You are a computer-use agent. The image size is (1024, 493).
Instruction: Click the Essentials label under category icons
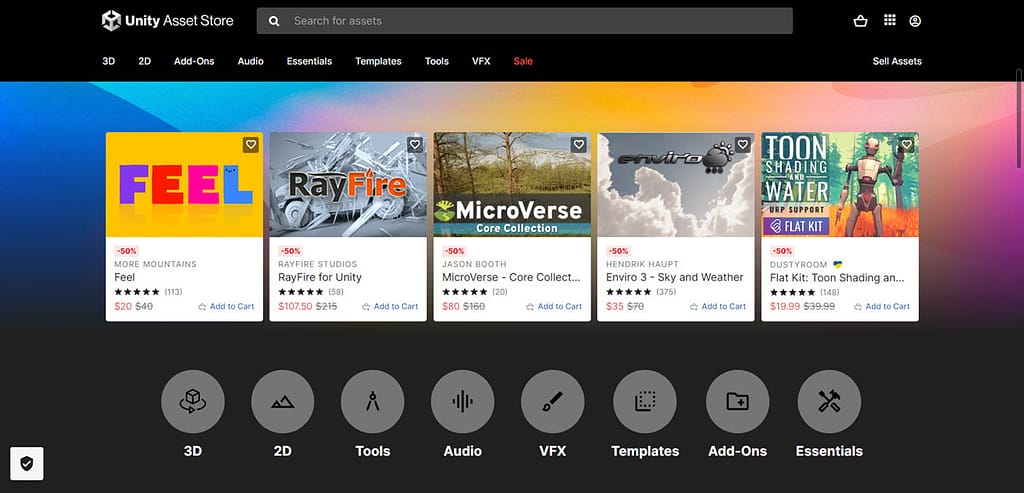pos(829,451)
